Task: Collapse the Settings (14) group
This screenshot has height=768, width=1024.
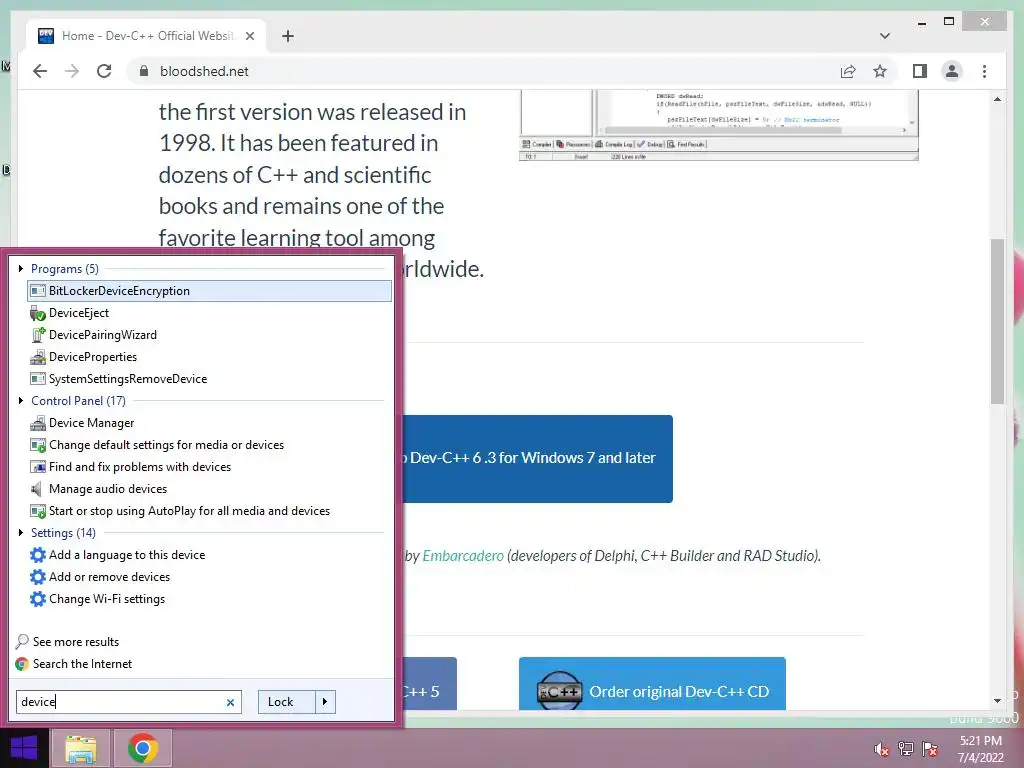Action: point(21,532)
